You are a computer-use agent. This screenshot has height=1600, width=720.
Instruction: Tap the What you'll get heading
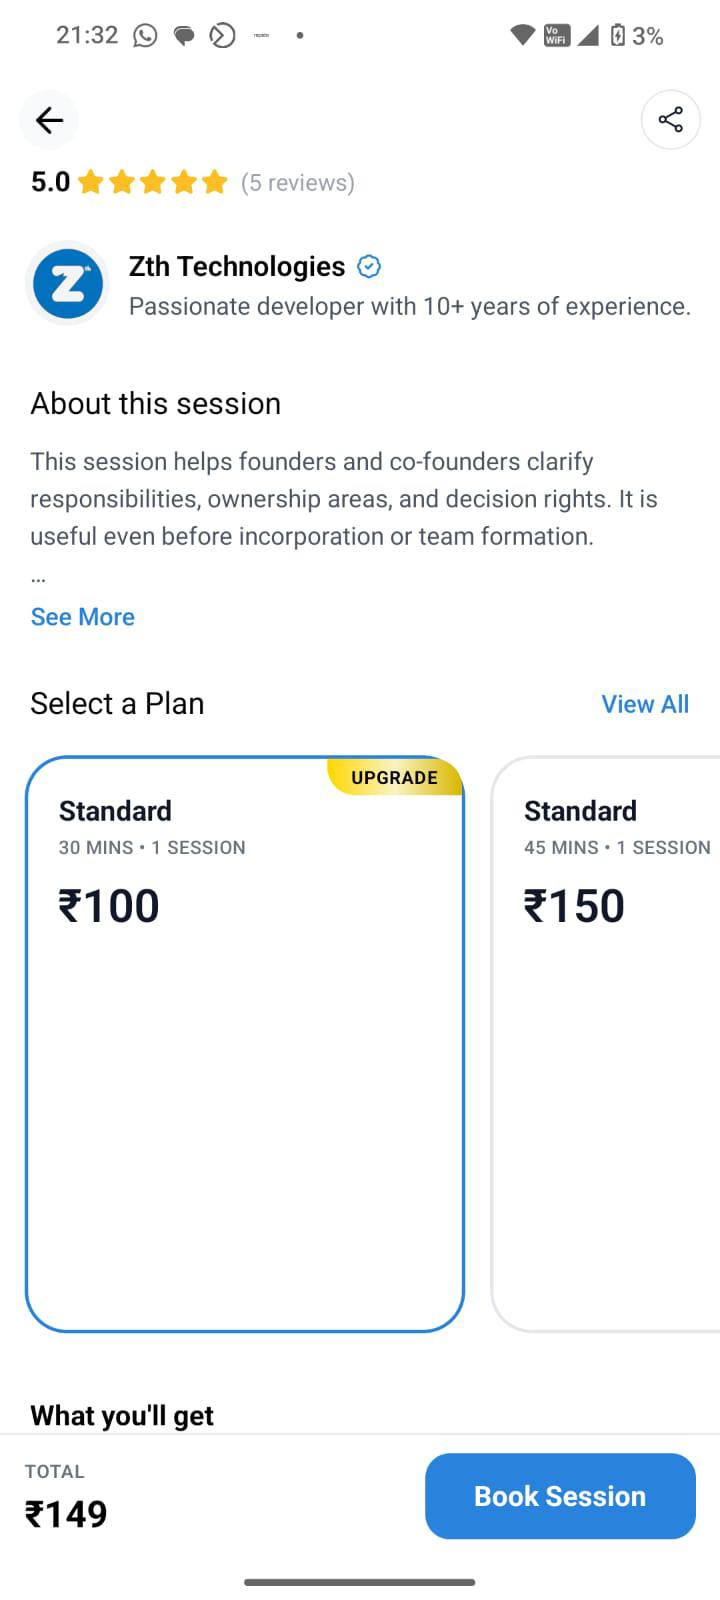tap(122, 1416)
